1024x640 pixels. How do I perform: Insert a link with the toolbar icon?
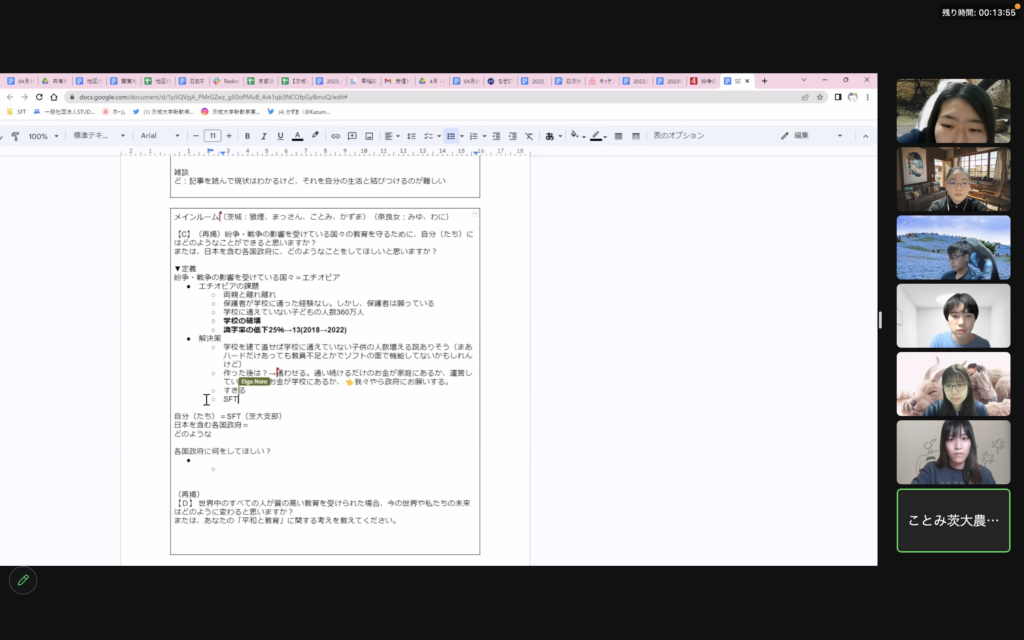335,136
